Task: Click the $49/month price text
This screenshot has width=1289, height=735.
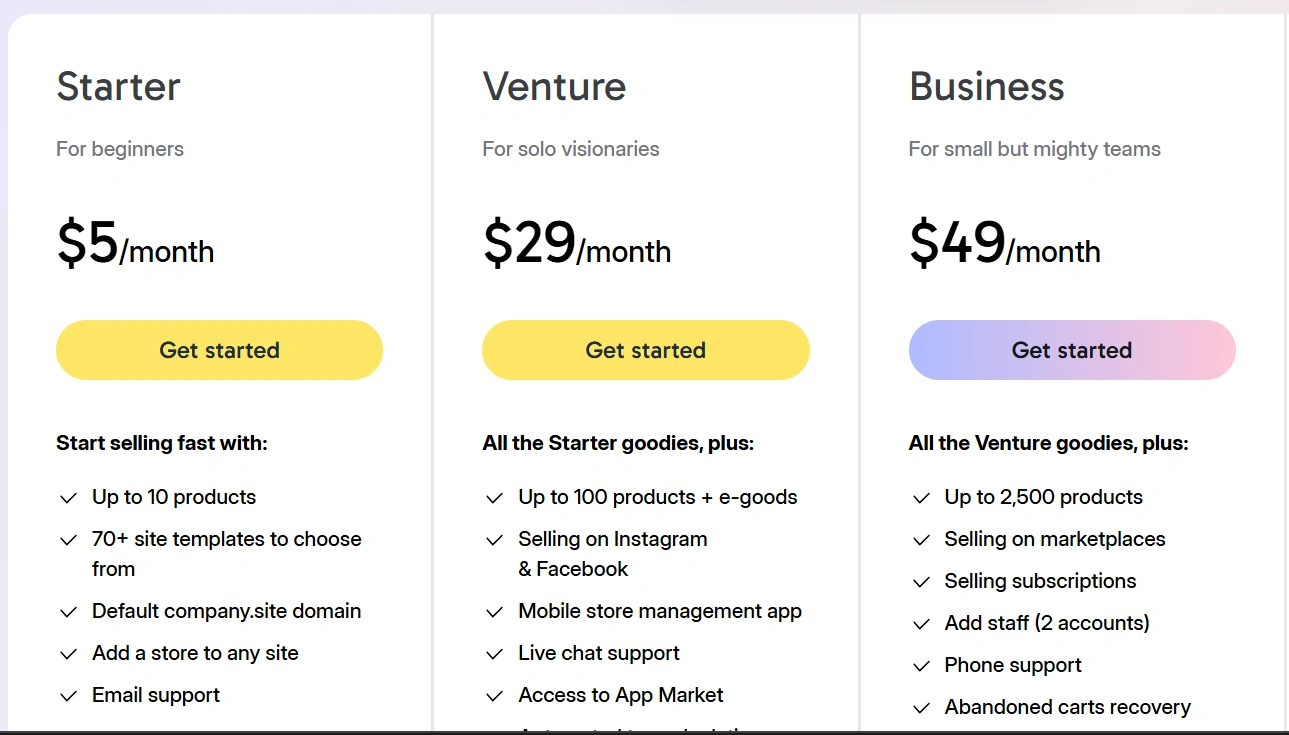Action: click(1004, 245)
